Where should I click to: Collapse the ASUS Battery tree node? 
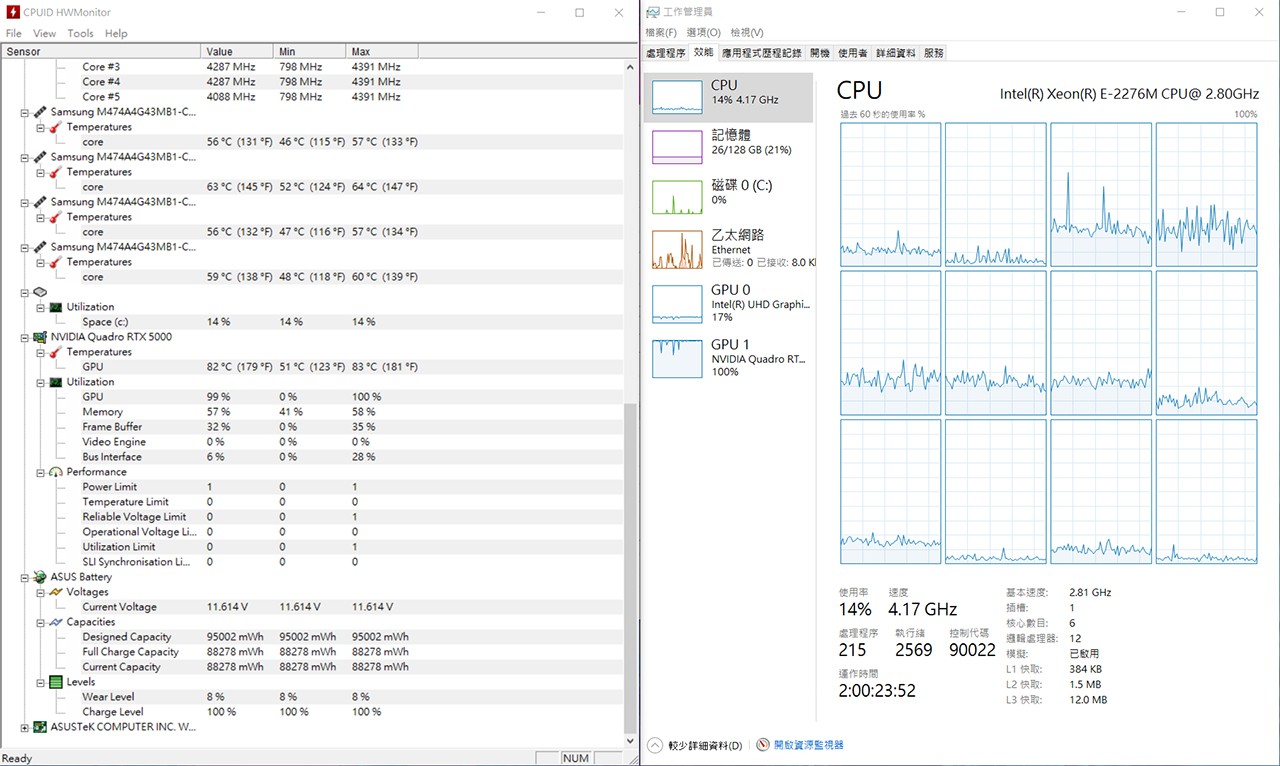pyautogui.click(x=25, y=577)
